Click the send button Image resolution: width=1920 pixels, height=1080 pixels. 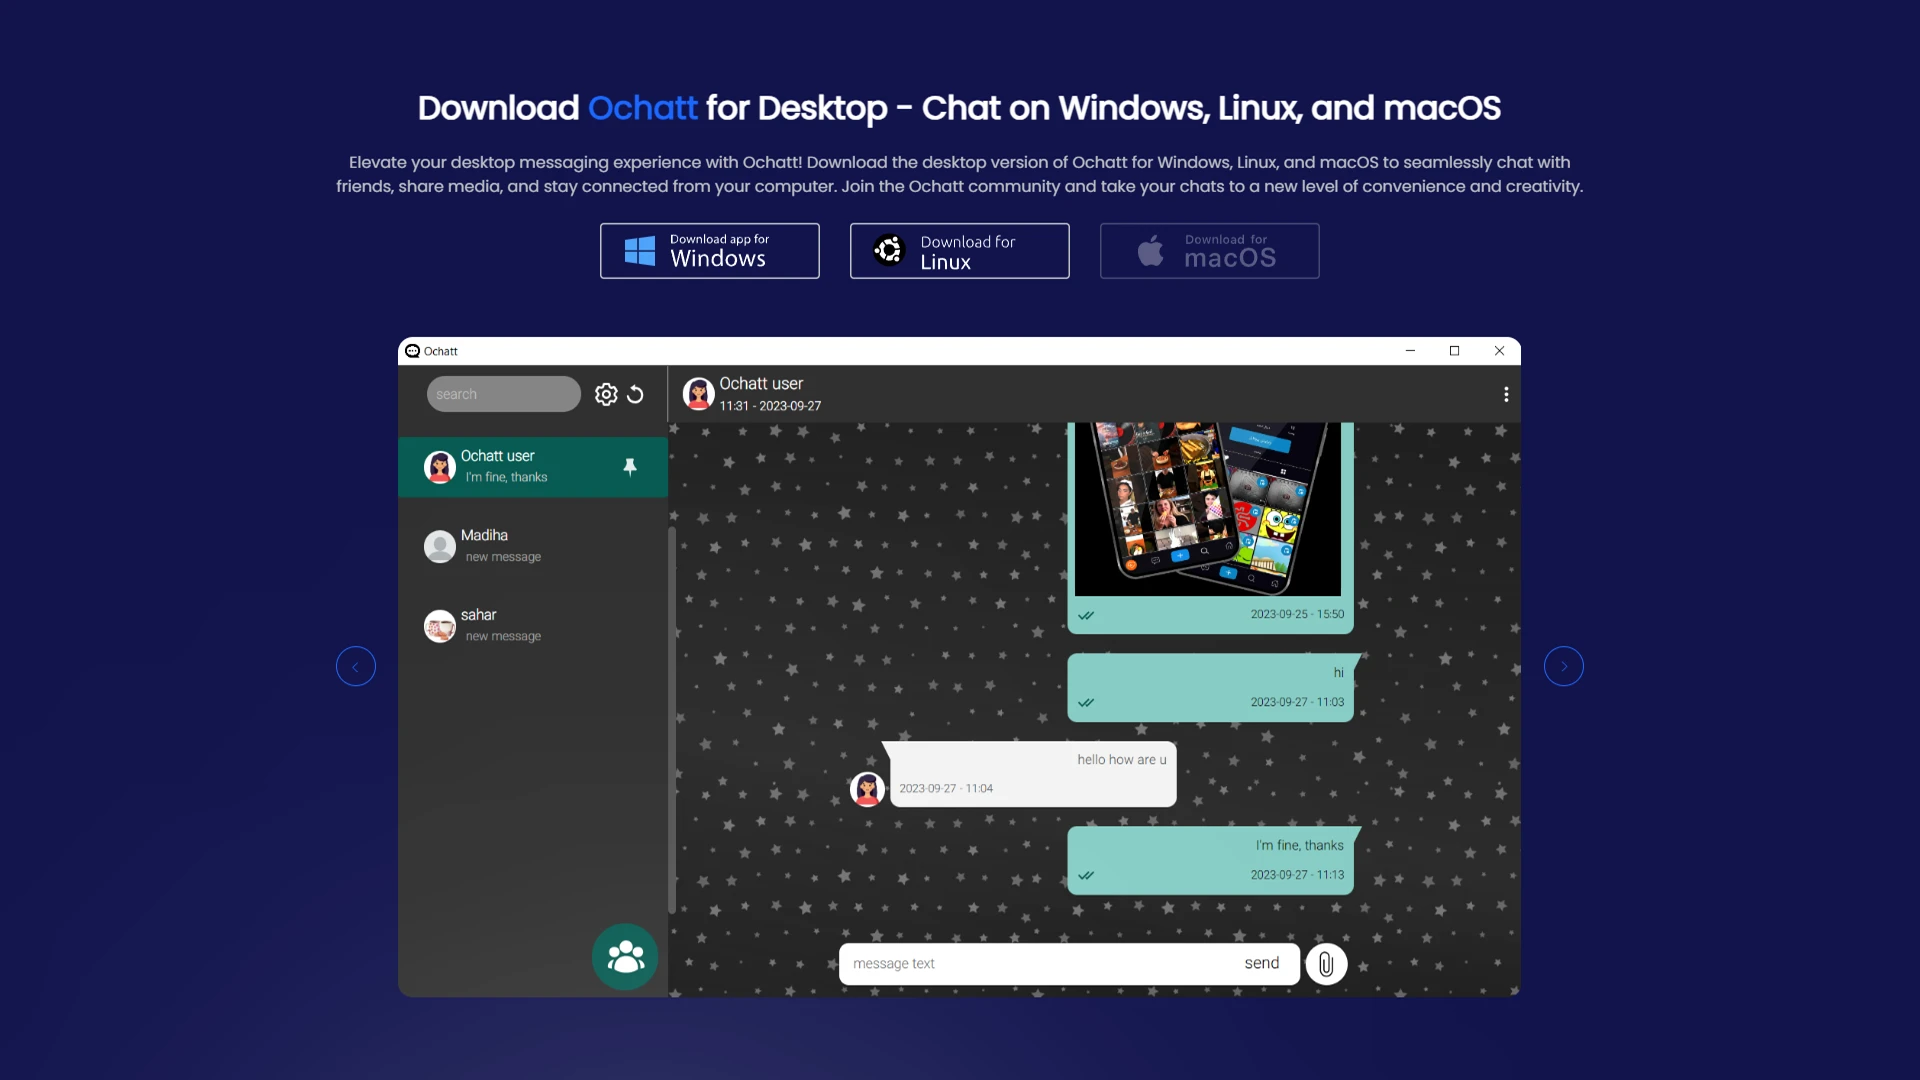(x=1262, y=963)
